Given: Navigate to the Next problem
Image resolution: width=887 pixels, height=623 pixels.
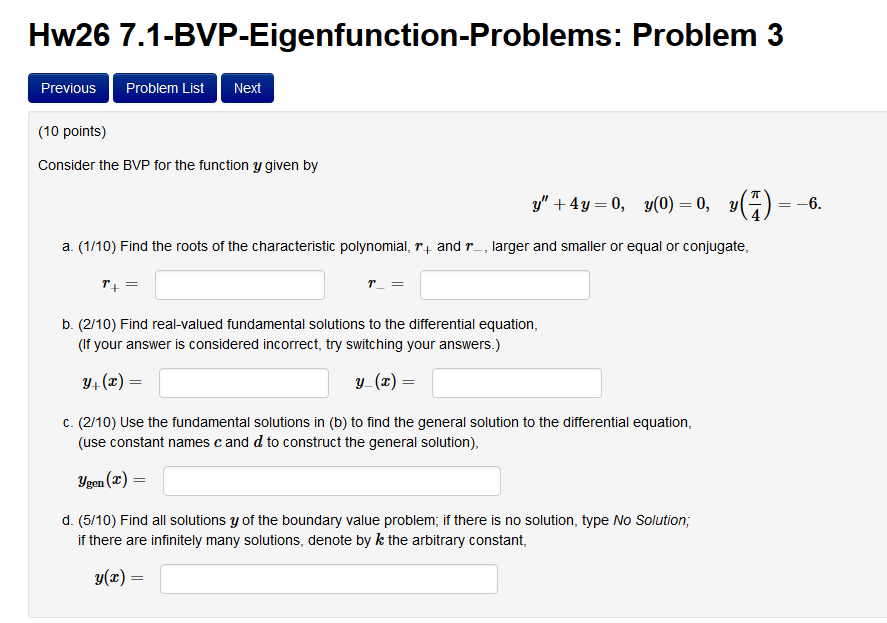Looking at the screenshot, I should coord(246,88).
